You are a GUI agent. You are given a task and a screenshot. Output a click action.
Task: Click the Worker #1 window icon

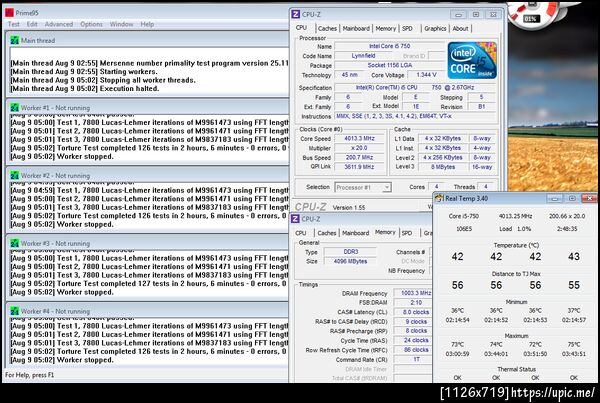[x=15, y=108]
